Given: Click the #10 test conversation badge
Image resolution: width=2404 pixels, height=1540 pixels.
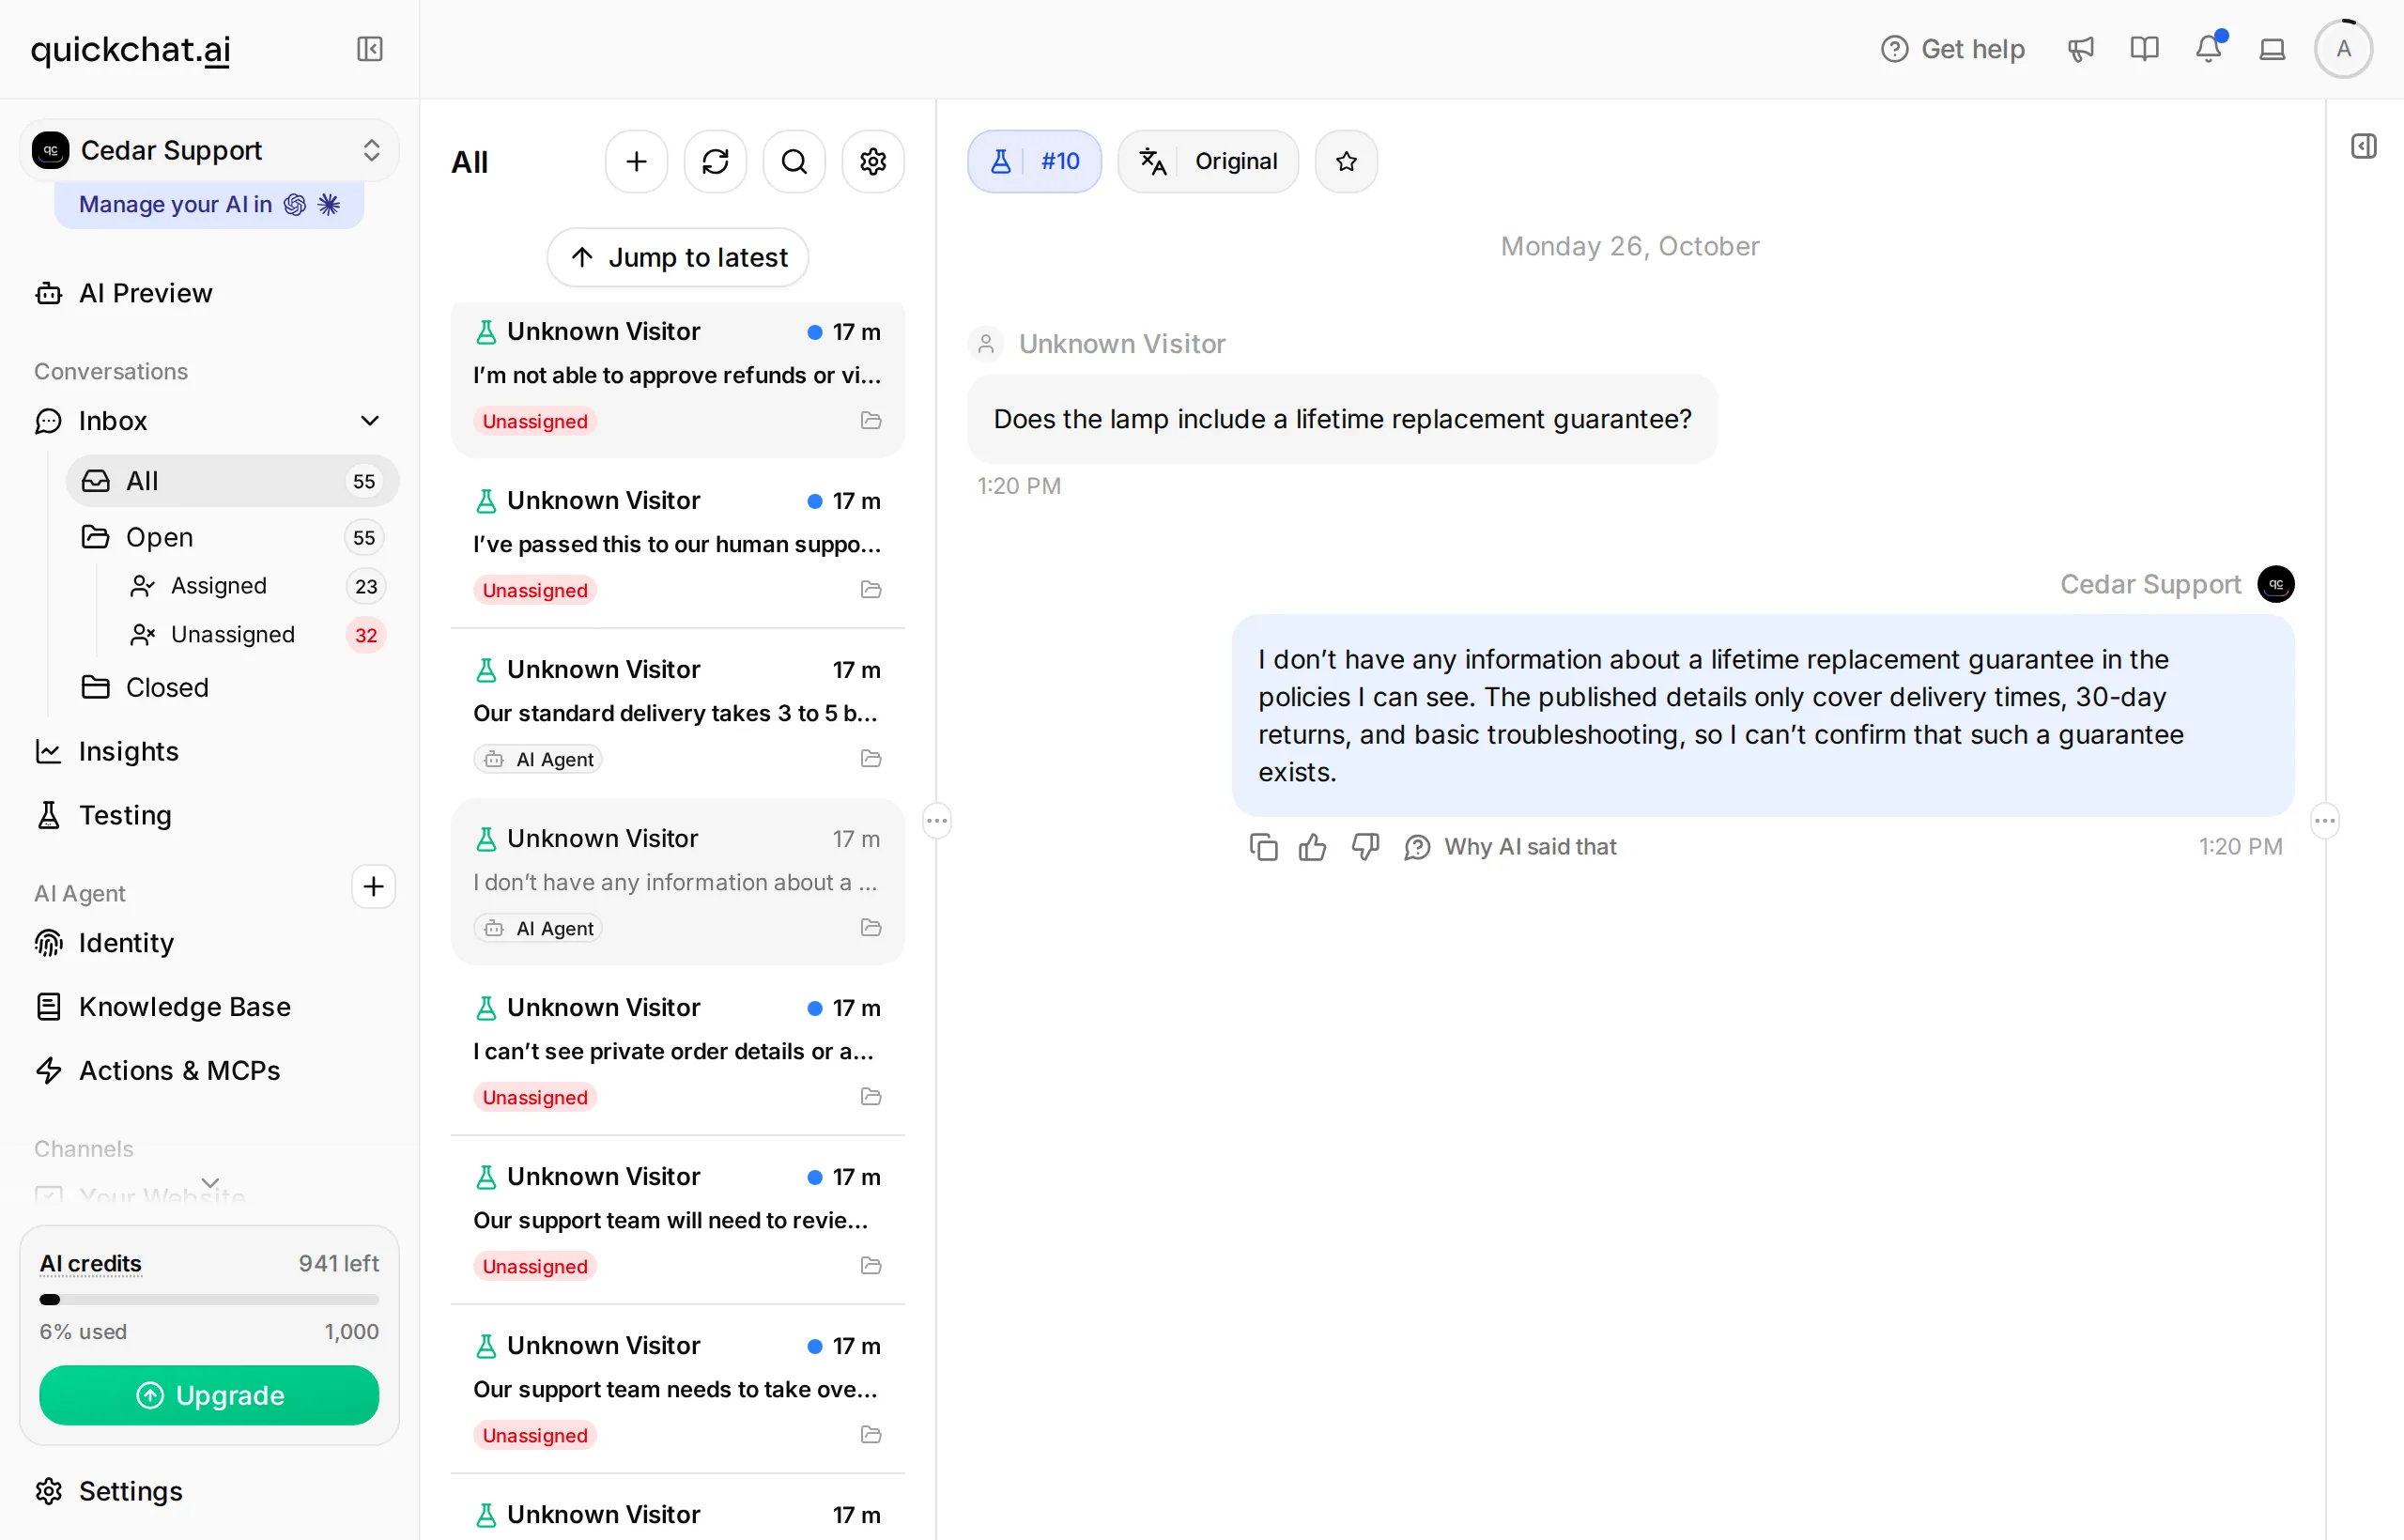Looking at the screenshot, I should point(1035,161).
